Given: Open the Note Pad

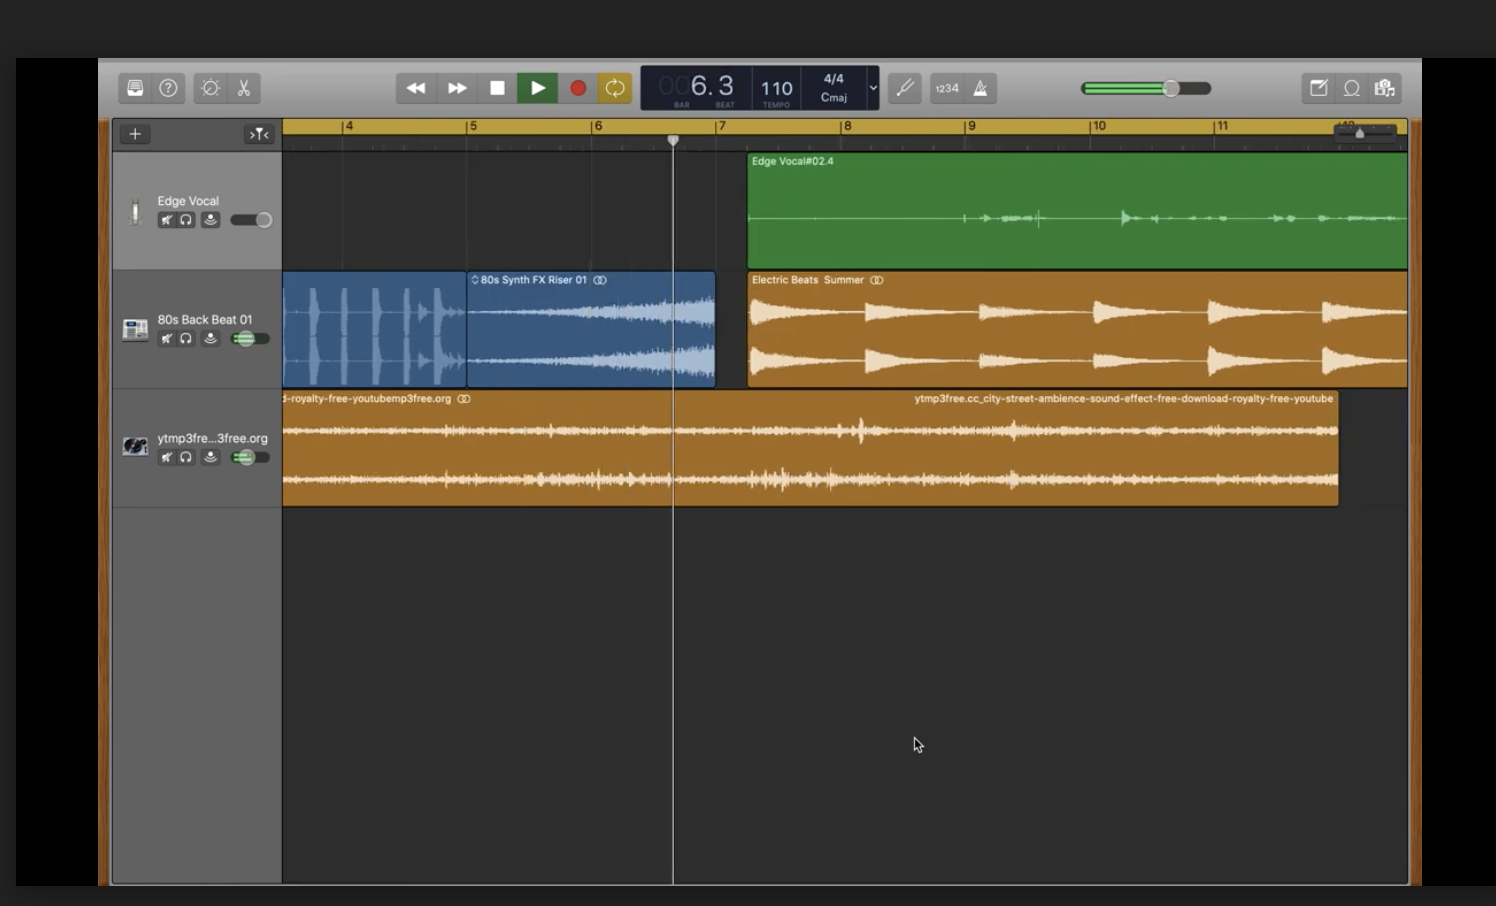Looking at the screenshot, I should click(1319, 88).
